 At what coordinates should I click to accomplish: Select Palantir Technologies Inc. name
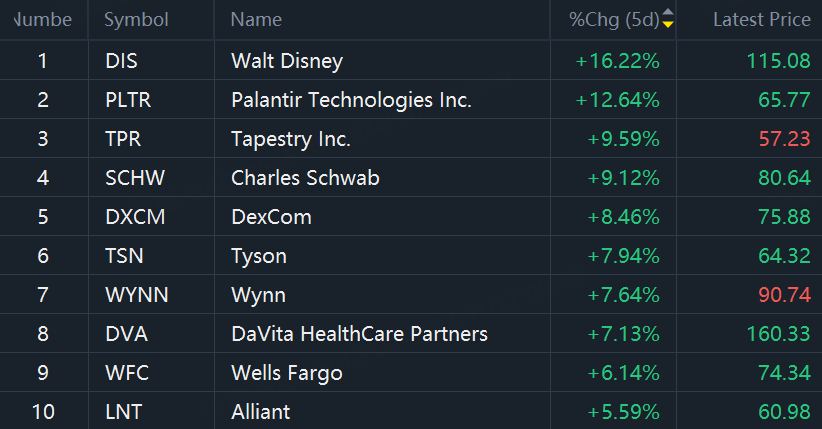pos(351,100)
